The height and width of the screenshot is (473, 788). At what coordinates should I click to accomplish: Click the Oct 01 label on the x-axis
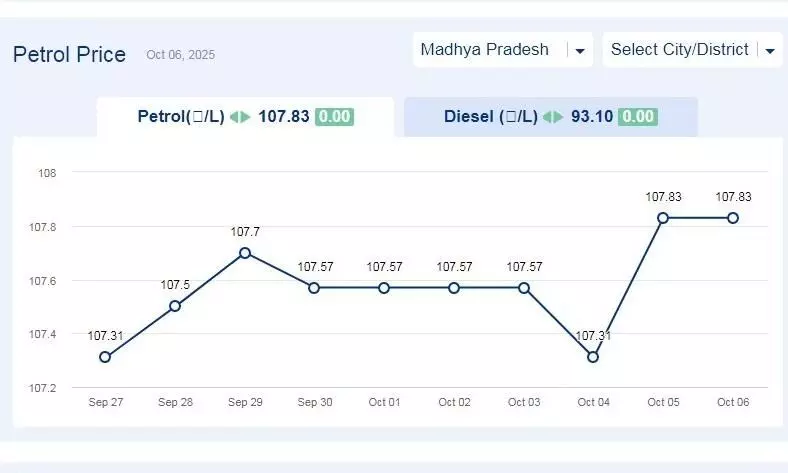(x=384, y=403)
